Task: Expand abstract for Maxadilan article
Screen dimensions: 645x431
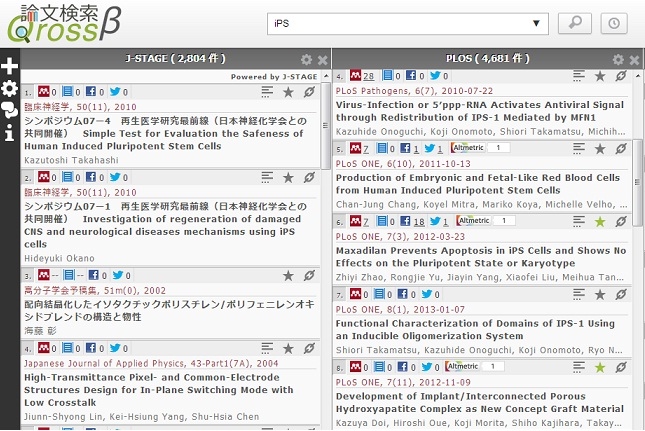Action: 579,221
